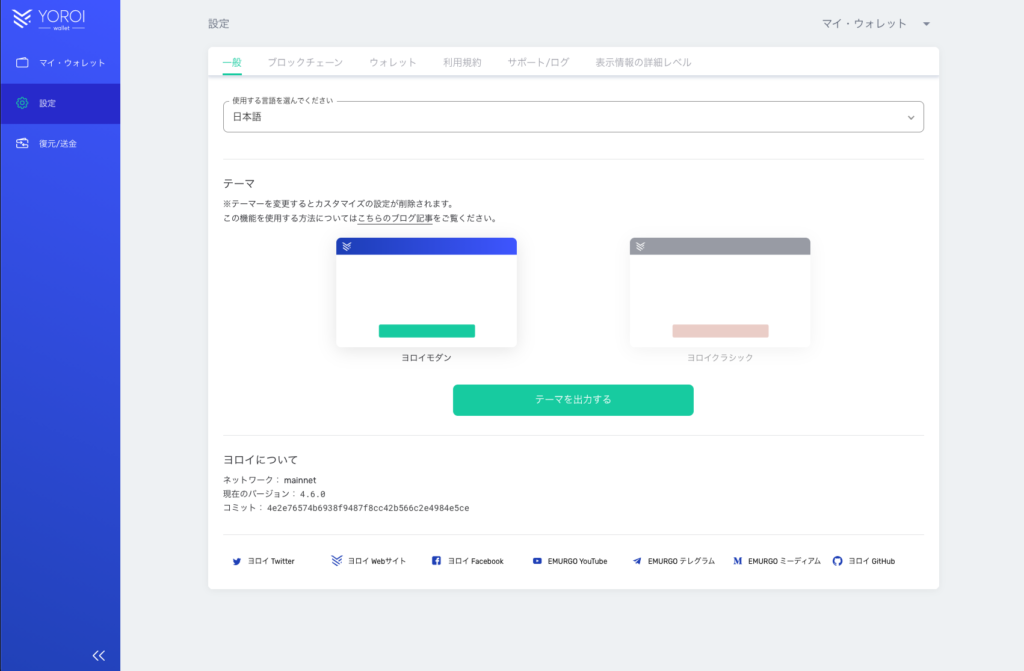Open 復元/送金 transfer icon in sidebar
The image size is (1024, 671).
pyautogui.click(x=22, y=143)
